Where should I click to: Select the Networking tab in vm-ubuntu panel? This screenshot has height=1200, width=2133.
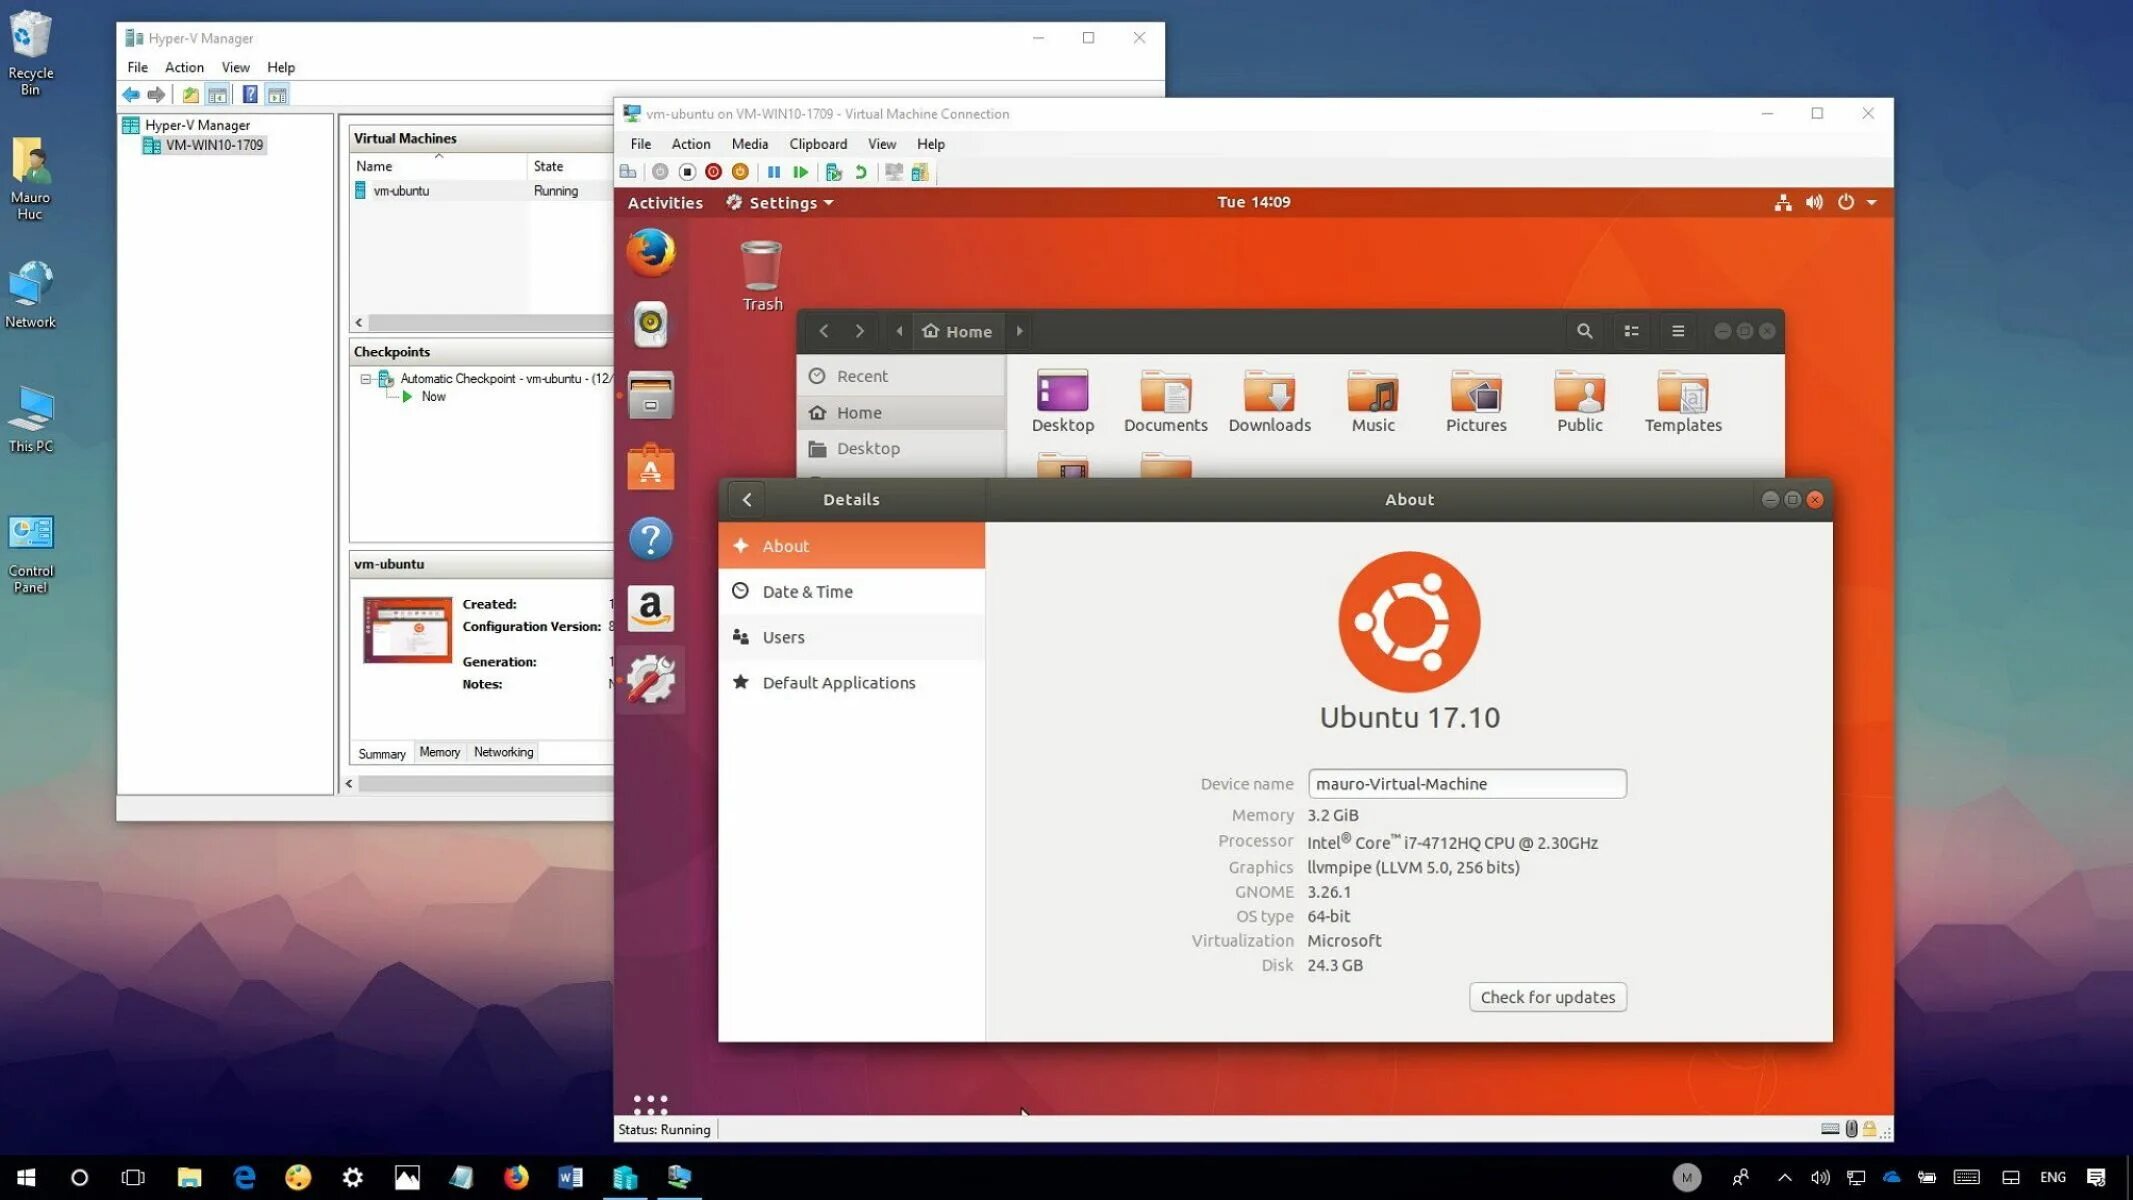pyautogui.click(x=502, y=750)
